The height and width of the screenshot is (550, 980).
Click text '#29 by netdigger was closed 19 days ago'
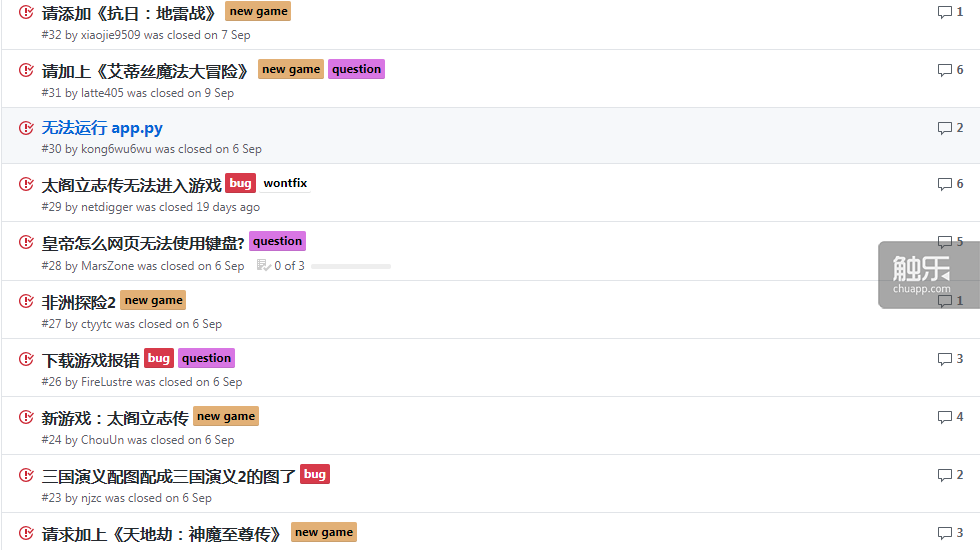pos(151,207)
